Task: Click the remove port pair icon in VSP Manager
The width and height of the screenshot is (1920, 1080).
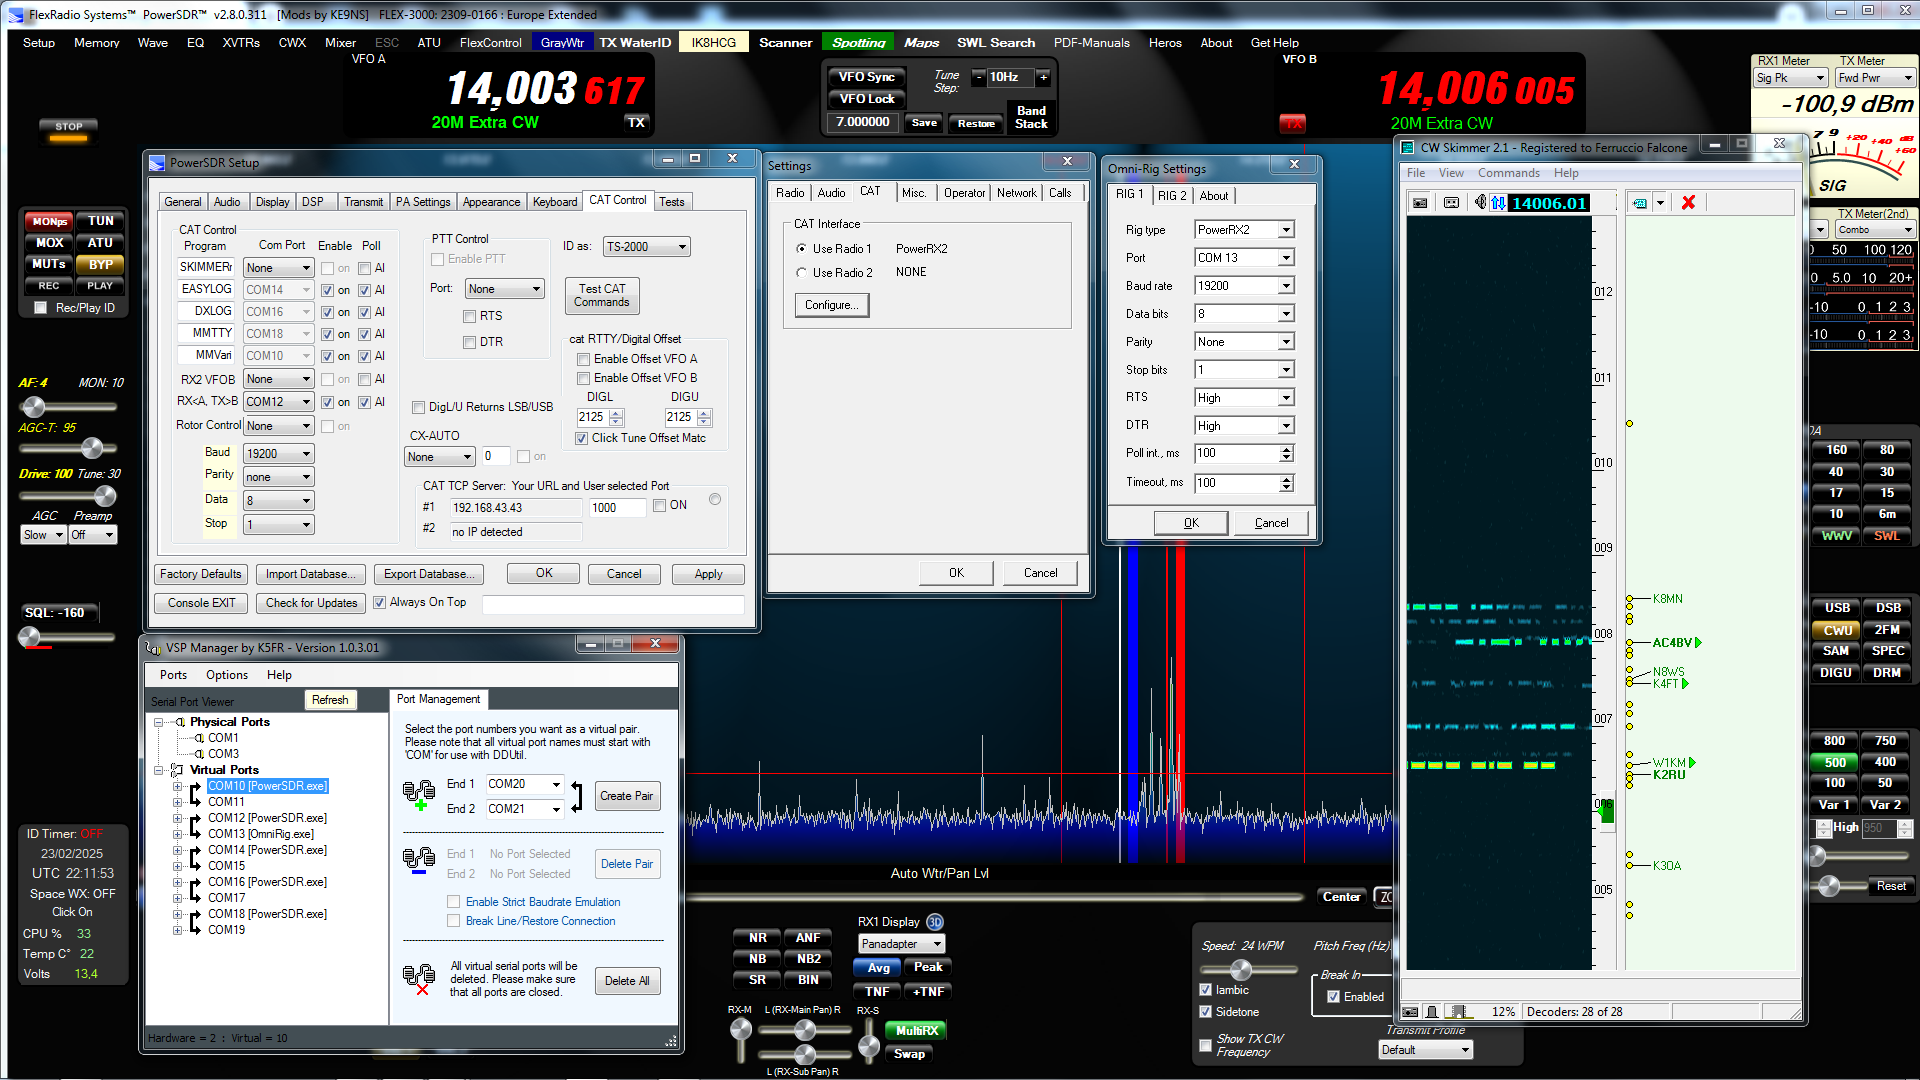Action: coord(419,861)
